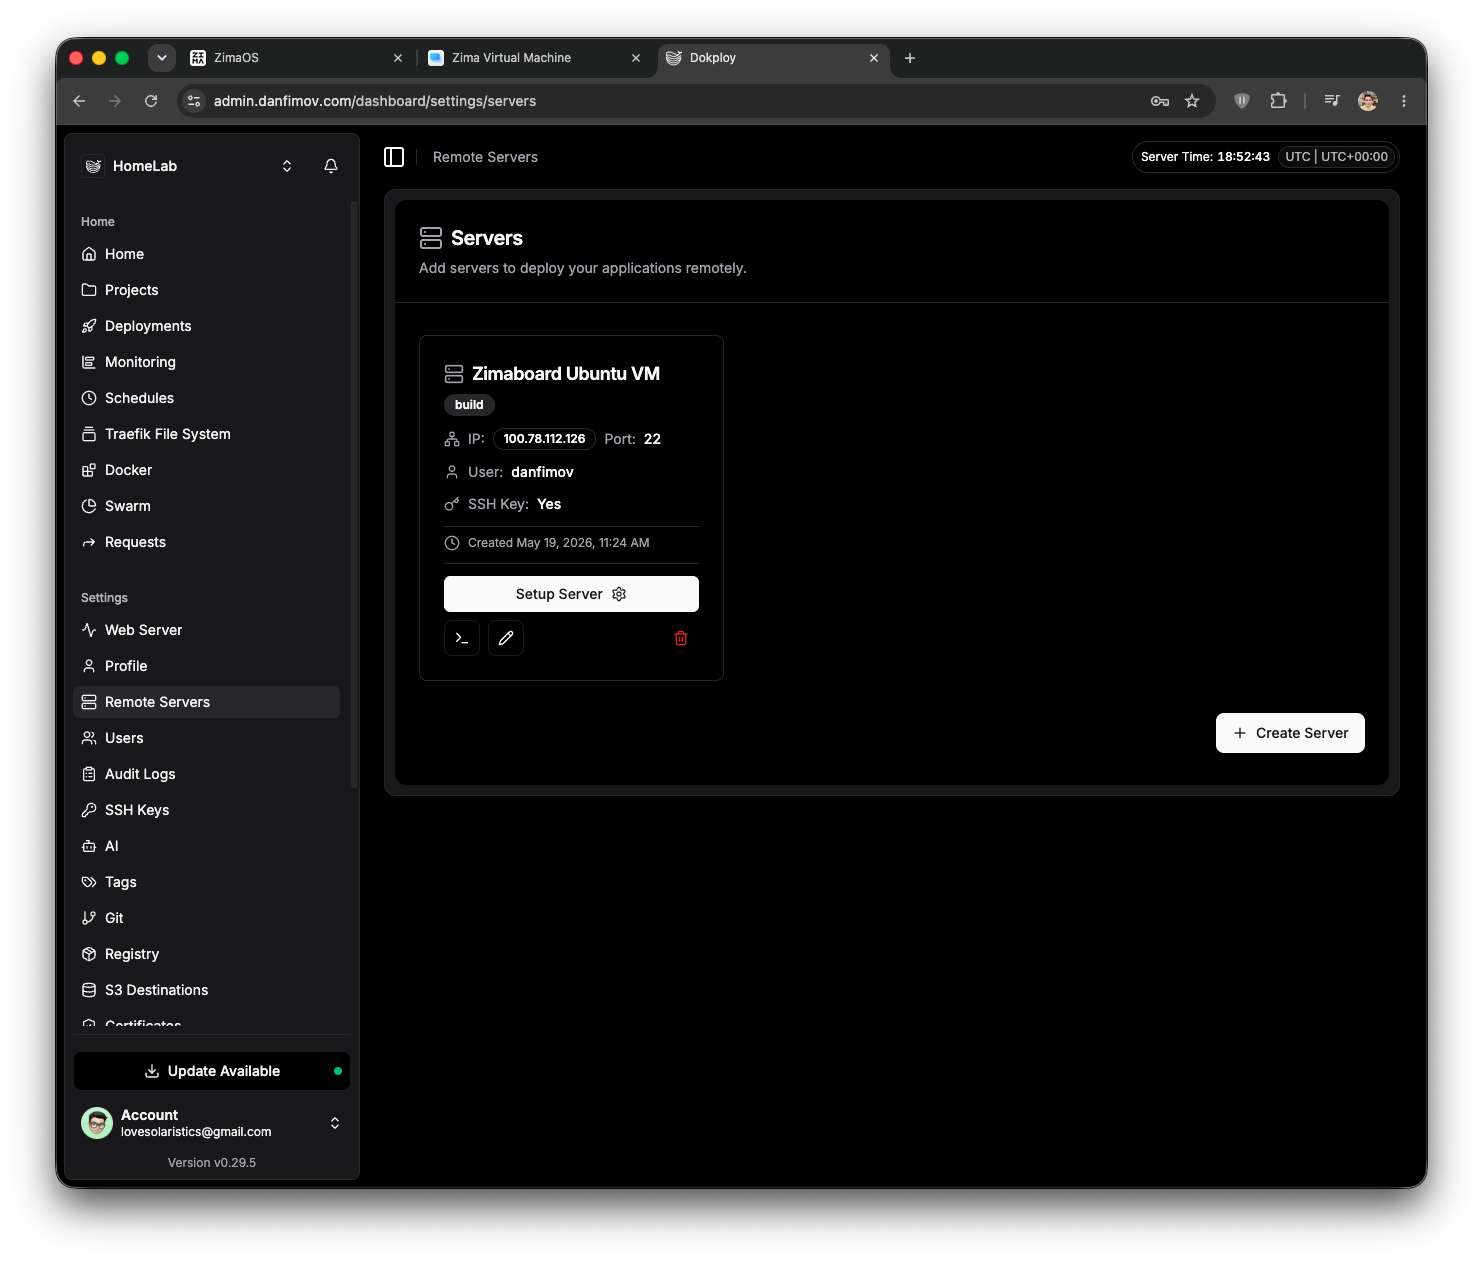This screenshot has height=1262, width=1483.
Task: Reload the current page
Action: click(x=151, y=101)
